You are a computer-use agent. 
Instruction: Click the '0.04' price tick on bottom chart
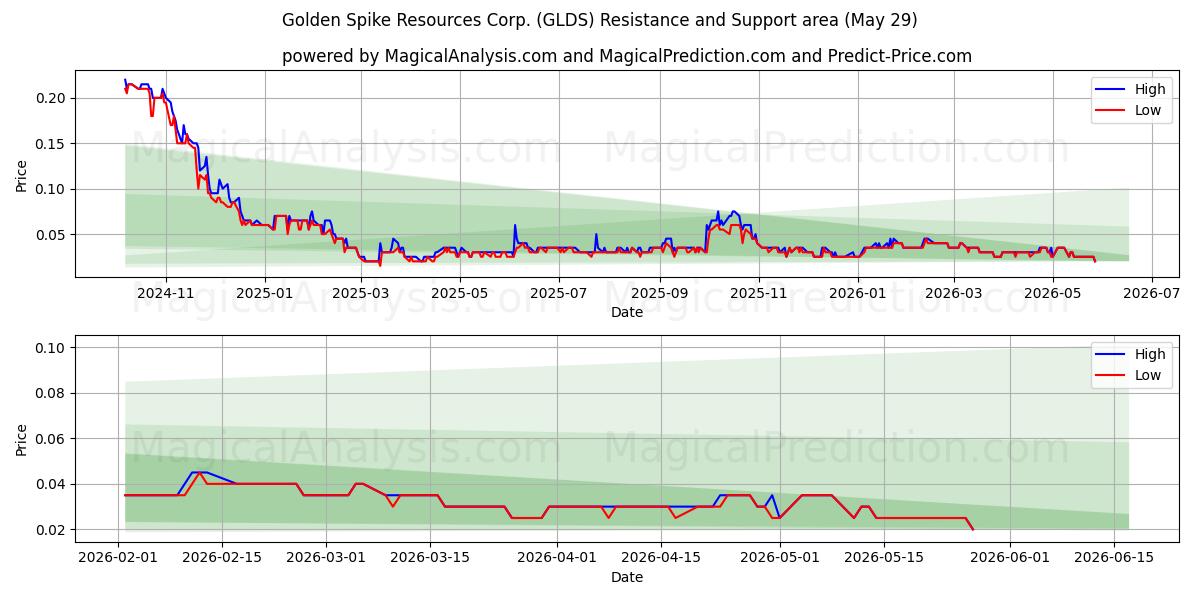[x=52, y=484]
